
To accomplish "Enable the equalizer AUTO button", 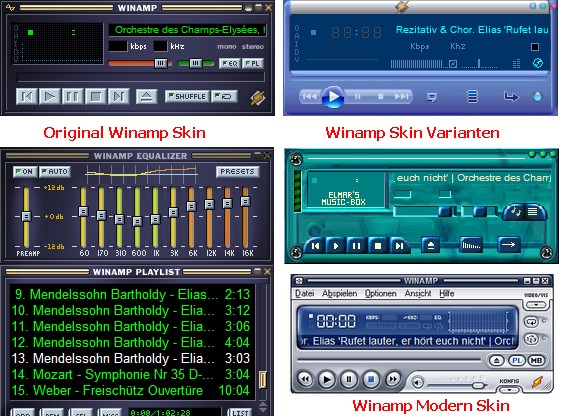I will pos(55,172).
